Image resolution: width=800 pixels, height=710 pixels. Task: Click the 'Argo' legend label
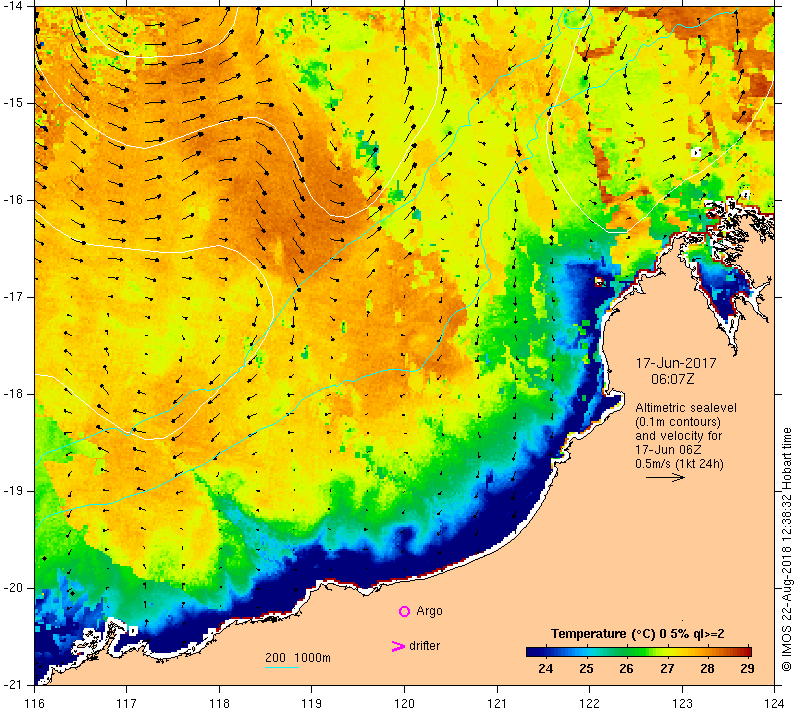tap(429, 611)
